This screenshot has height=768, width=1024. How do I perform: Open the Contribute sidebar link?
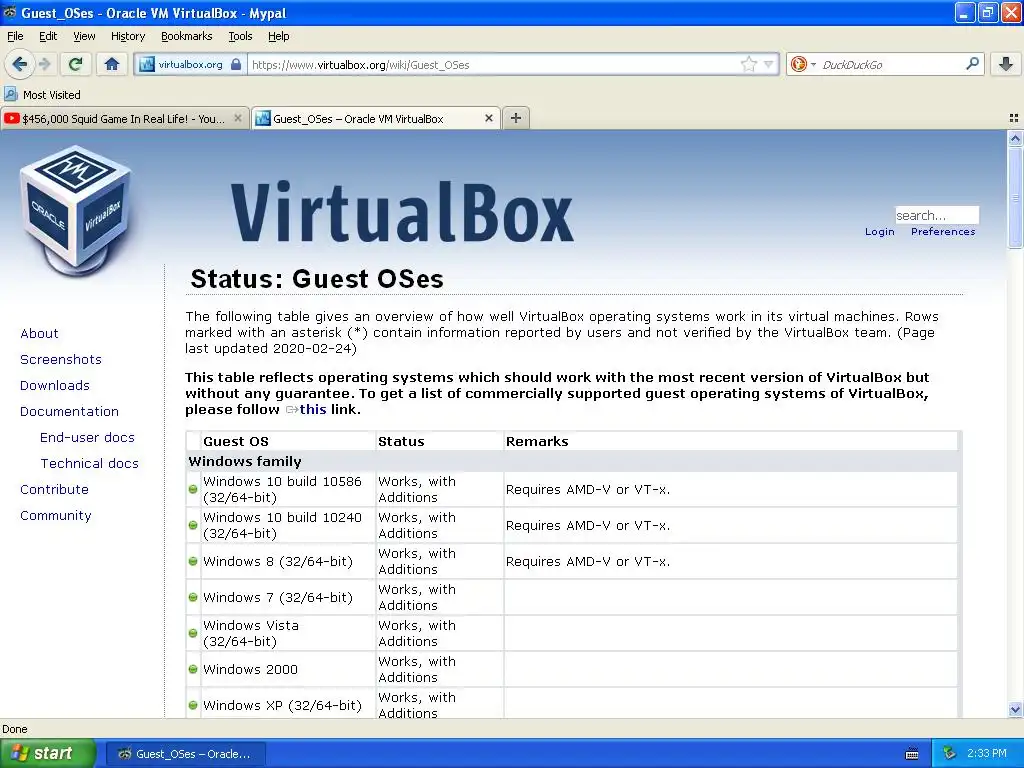coord(54,489)
